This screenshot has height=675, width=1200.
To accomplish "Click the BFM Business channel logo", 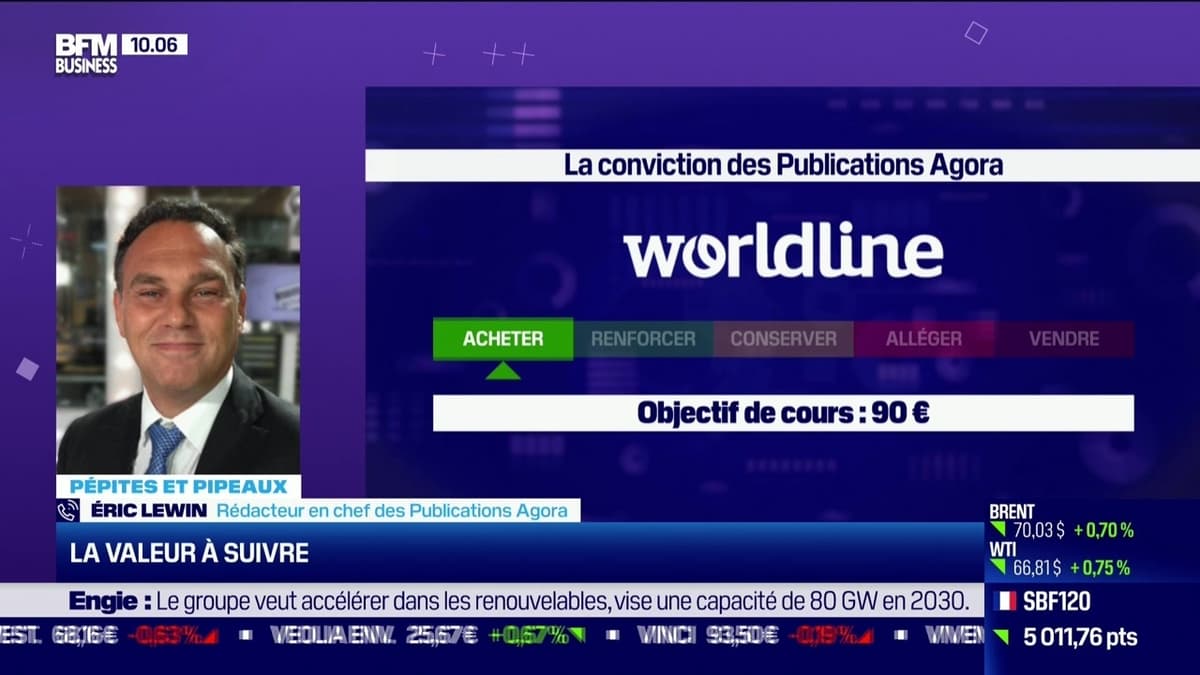I will (86, 54).
